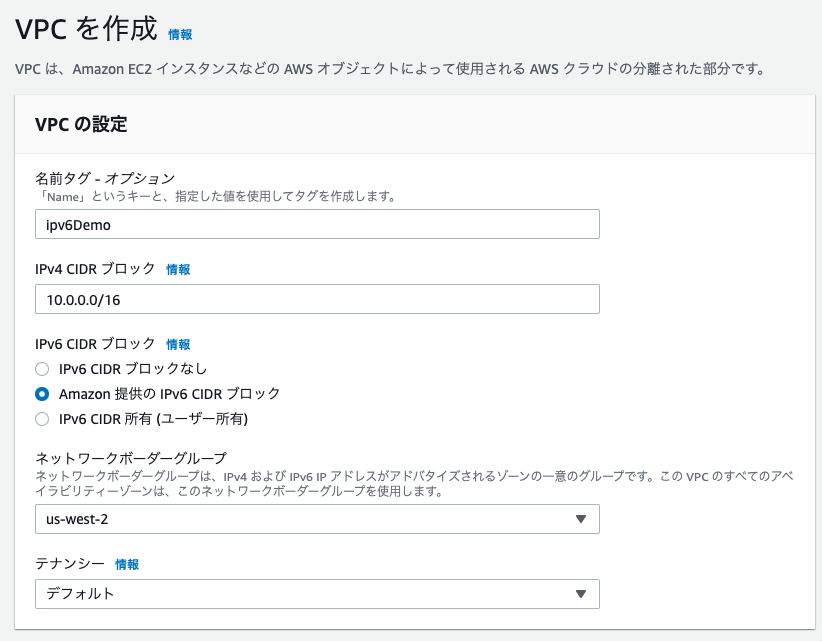Expand the テナンシー デフォルト dropdown

click(x=317, y=594)
